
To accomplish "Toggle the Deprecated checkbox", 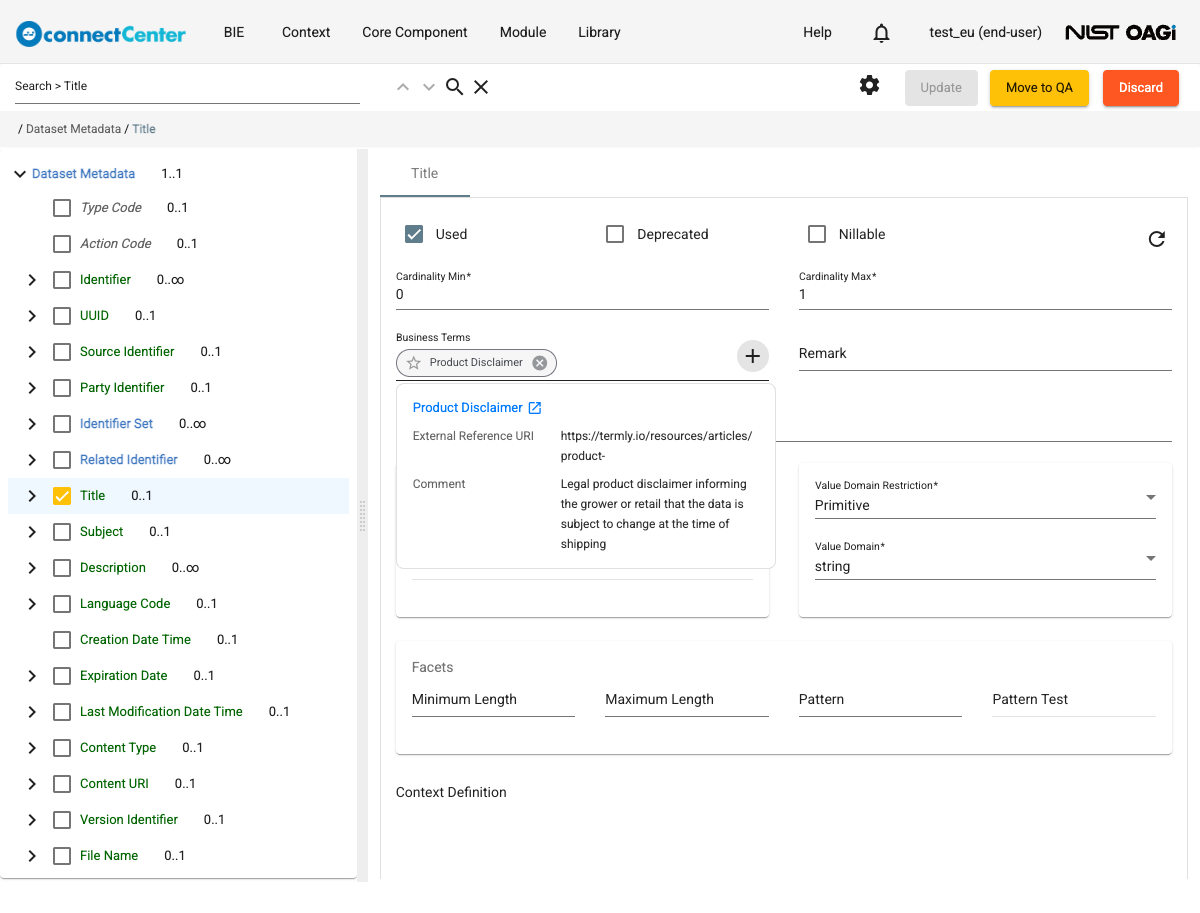I will 616,234.
